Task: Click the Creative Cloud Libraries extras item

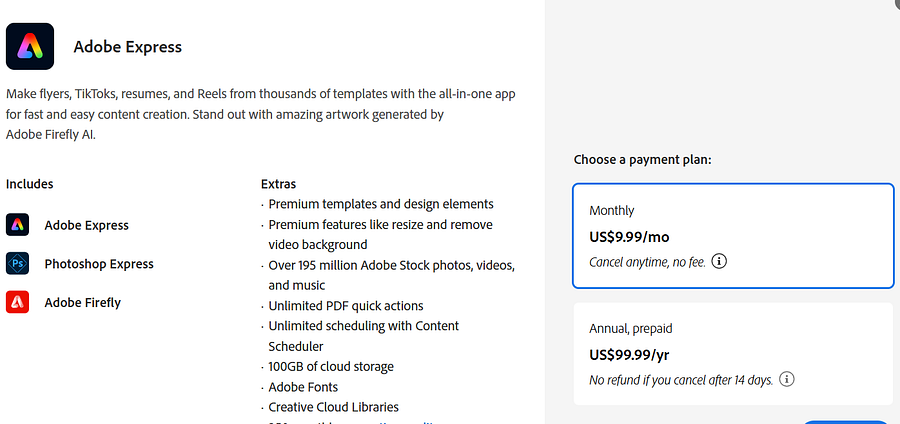Action: coord(333,407)
